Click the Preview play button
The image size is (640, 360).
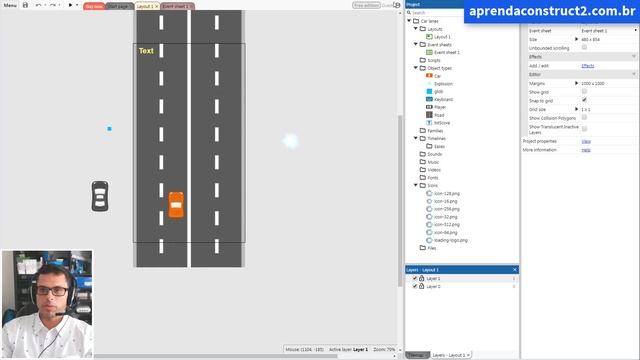click(70, 5)
